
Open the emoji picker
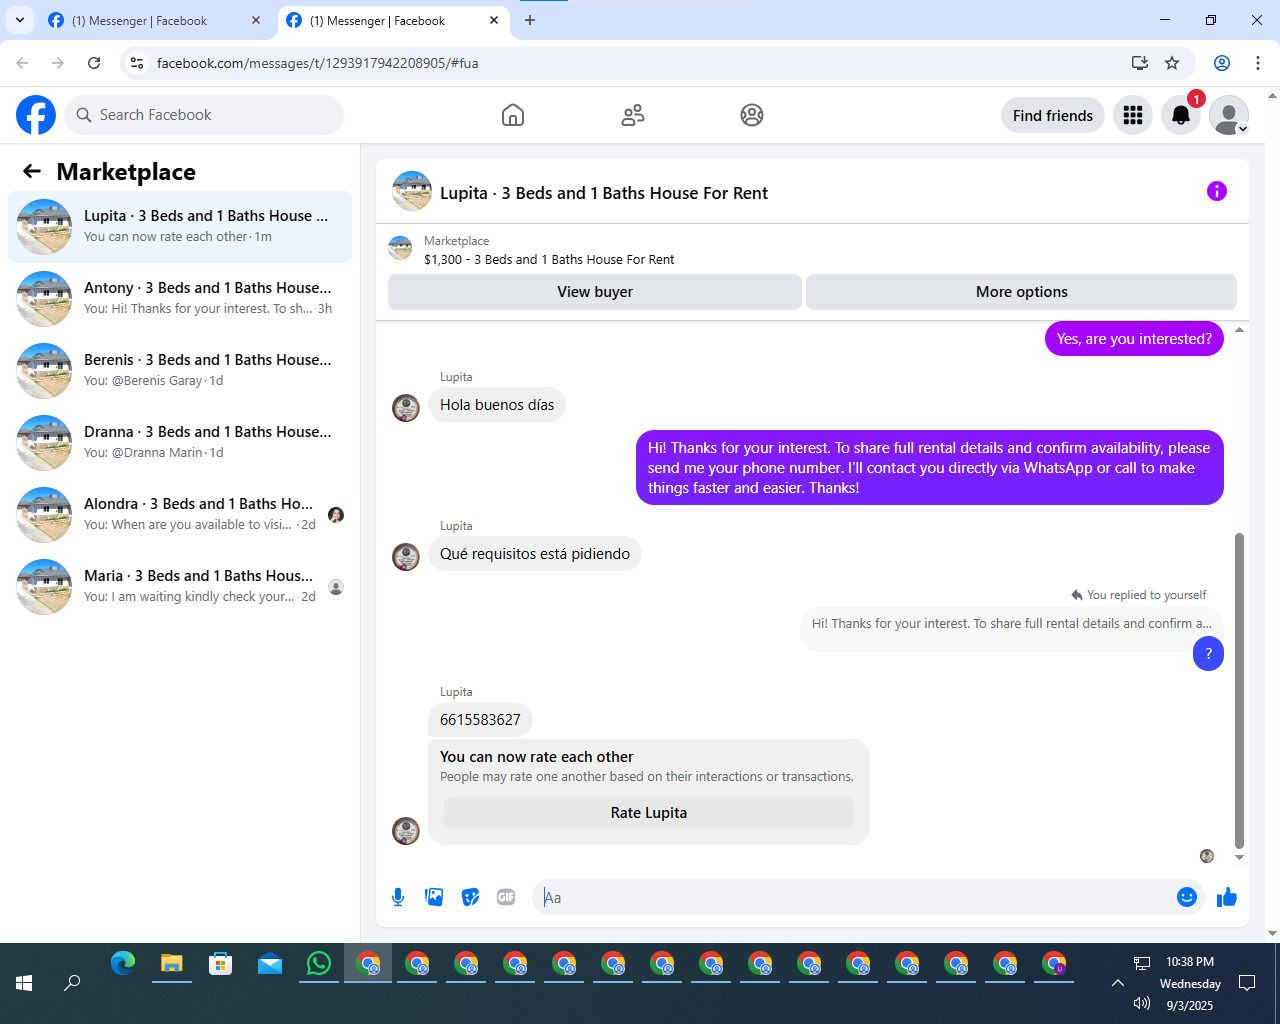(x=1187, y=897)
